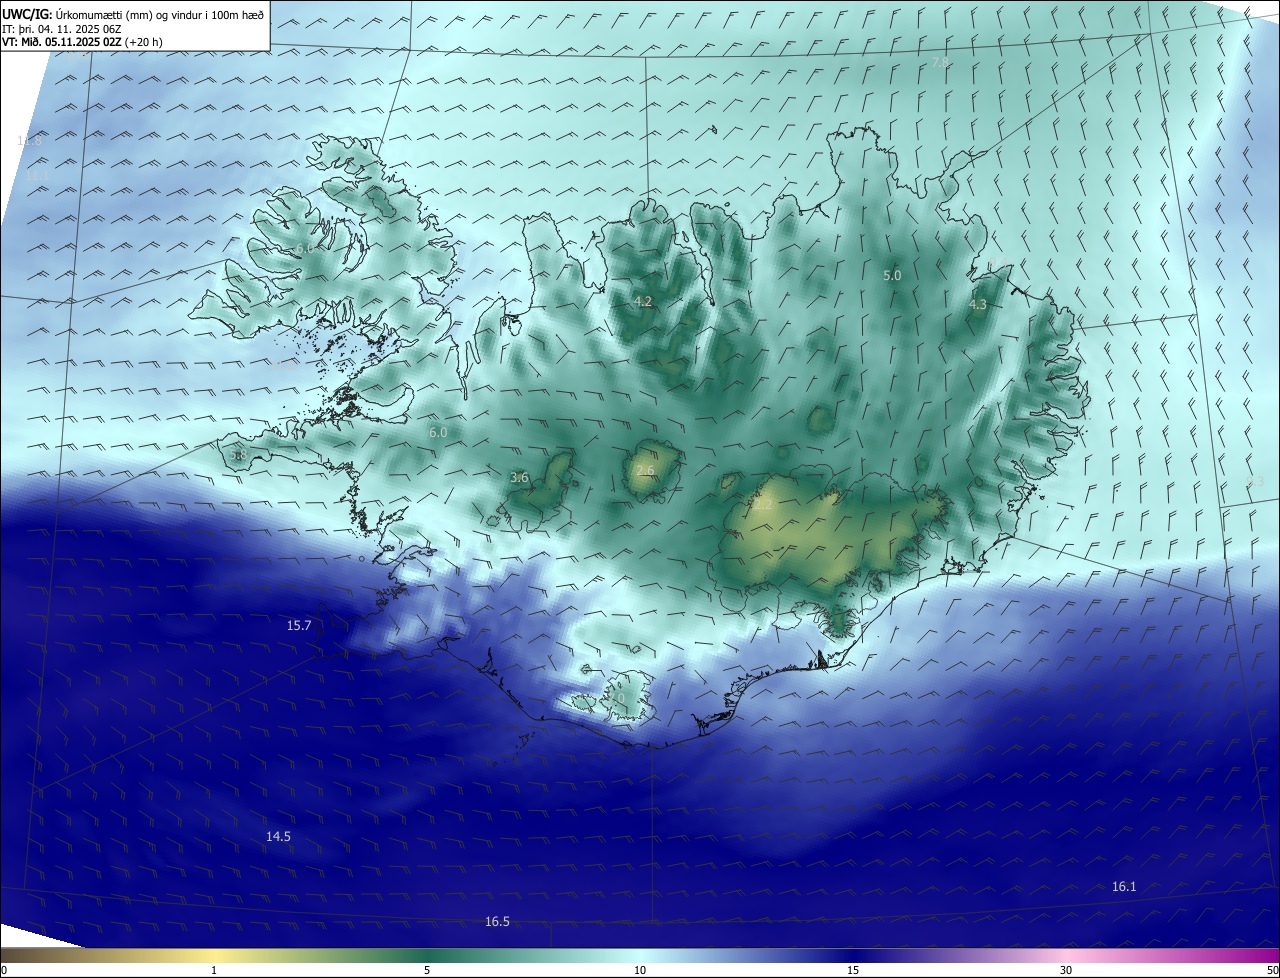Image resolution: width=1280 pixels, height=978 pixels.
Task: Click the colour scale tick label 50
Action: point(1272,970)
